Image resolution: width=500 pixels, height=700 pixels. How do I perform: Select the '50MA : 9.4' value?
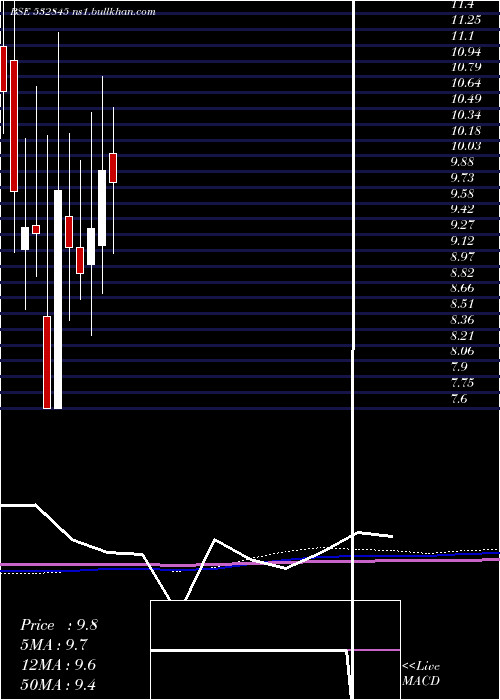pos(59,685)
